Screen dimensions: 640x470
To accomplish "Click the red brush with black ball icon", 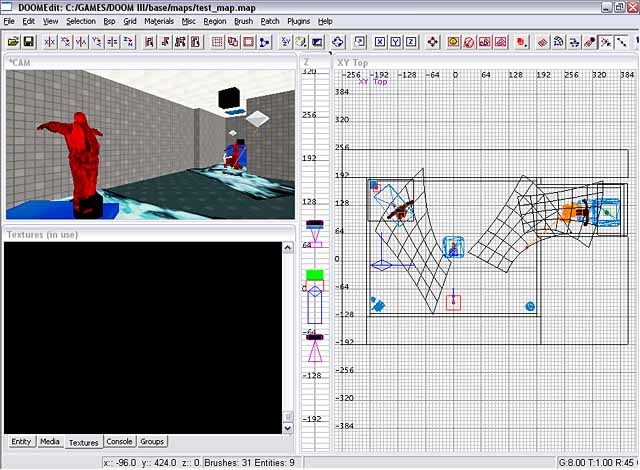I will click(589, 42).
